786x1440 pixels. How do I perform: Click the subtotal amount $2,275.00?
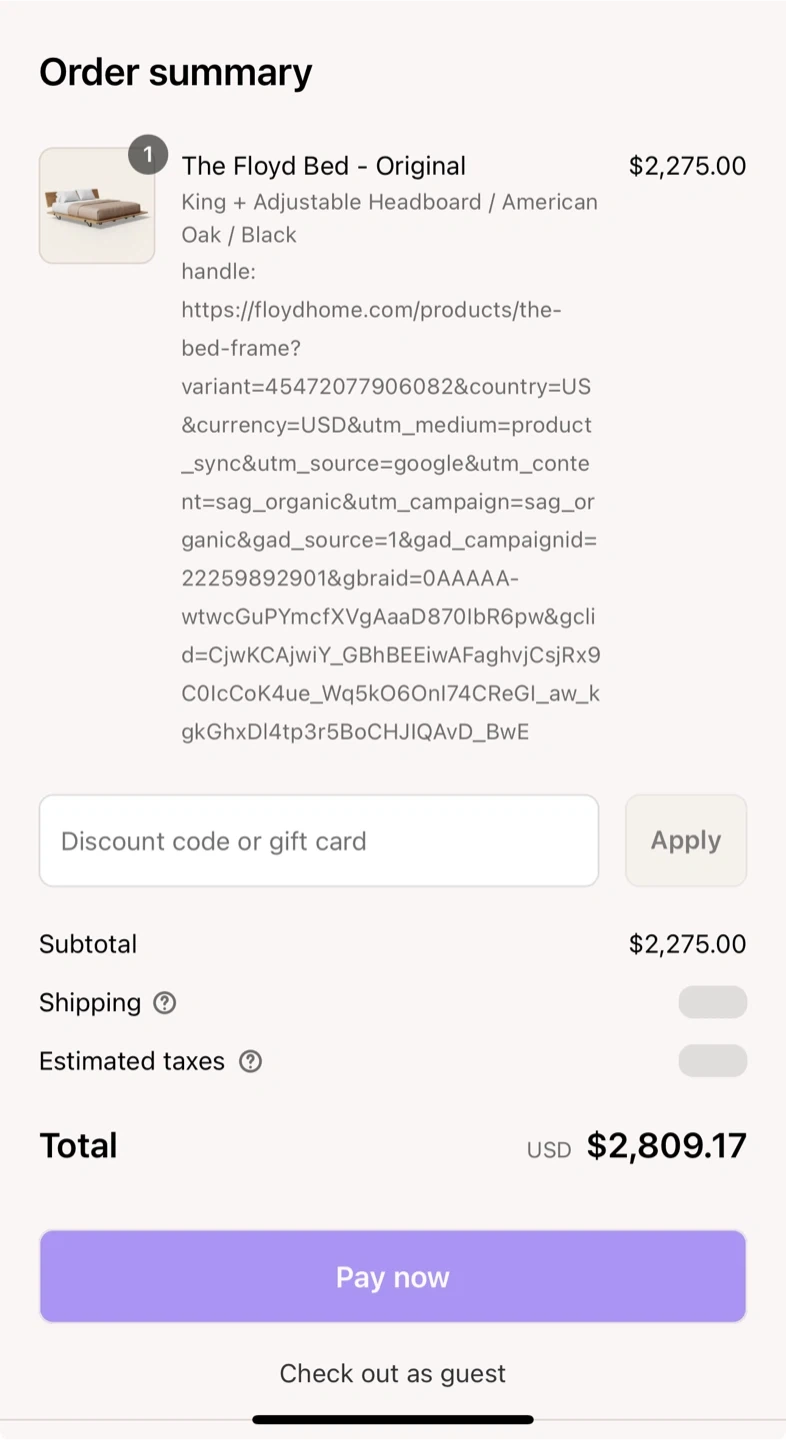687,944
